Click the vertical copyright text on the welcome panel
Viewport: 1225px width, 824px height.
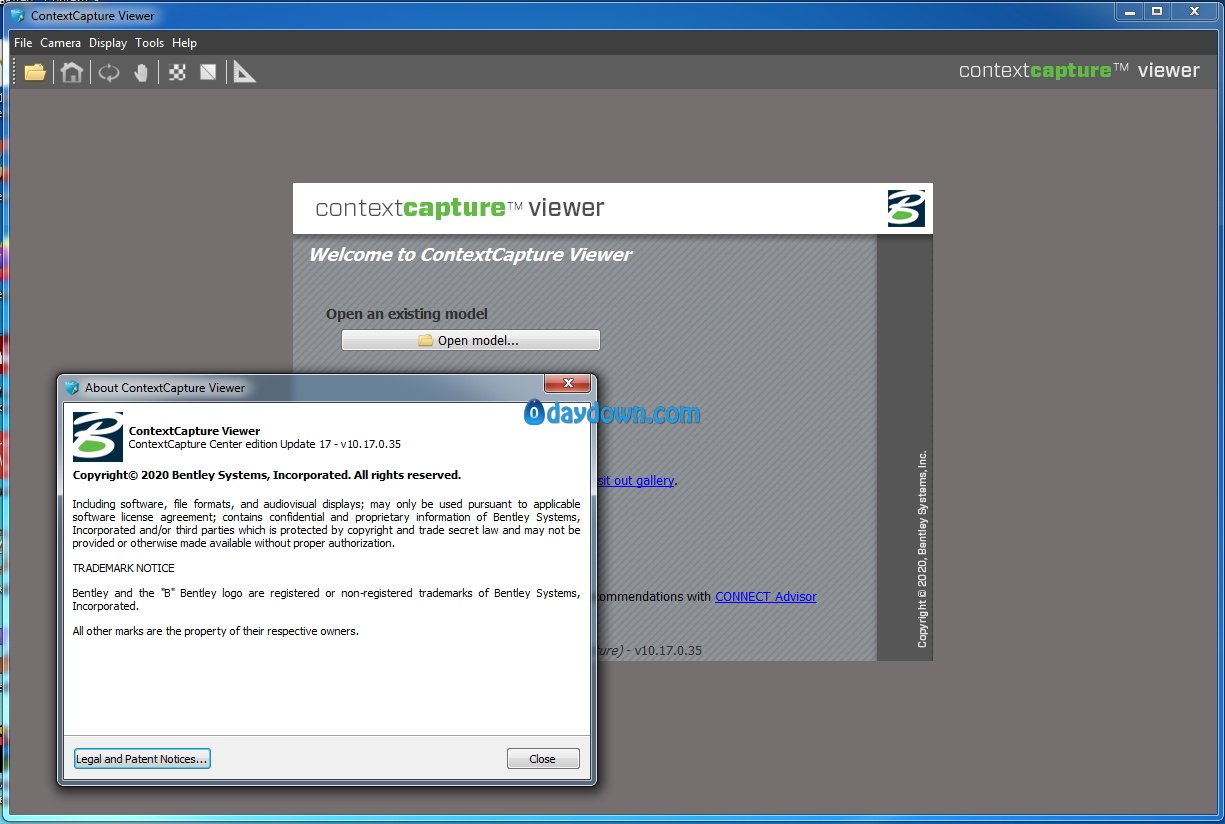click(922, 549)
